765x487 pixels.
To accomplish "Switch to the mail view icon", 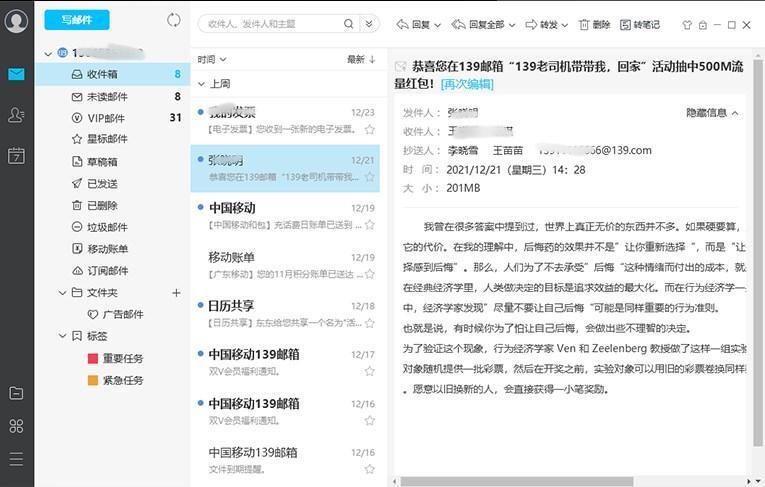I will pos(16,74).
